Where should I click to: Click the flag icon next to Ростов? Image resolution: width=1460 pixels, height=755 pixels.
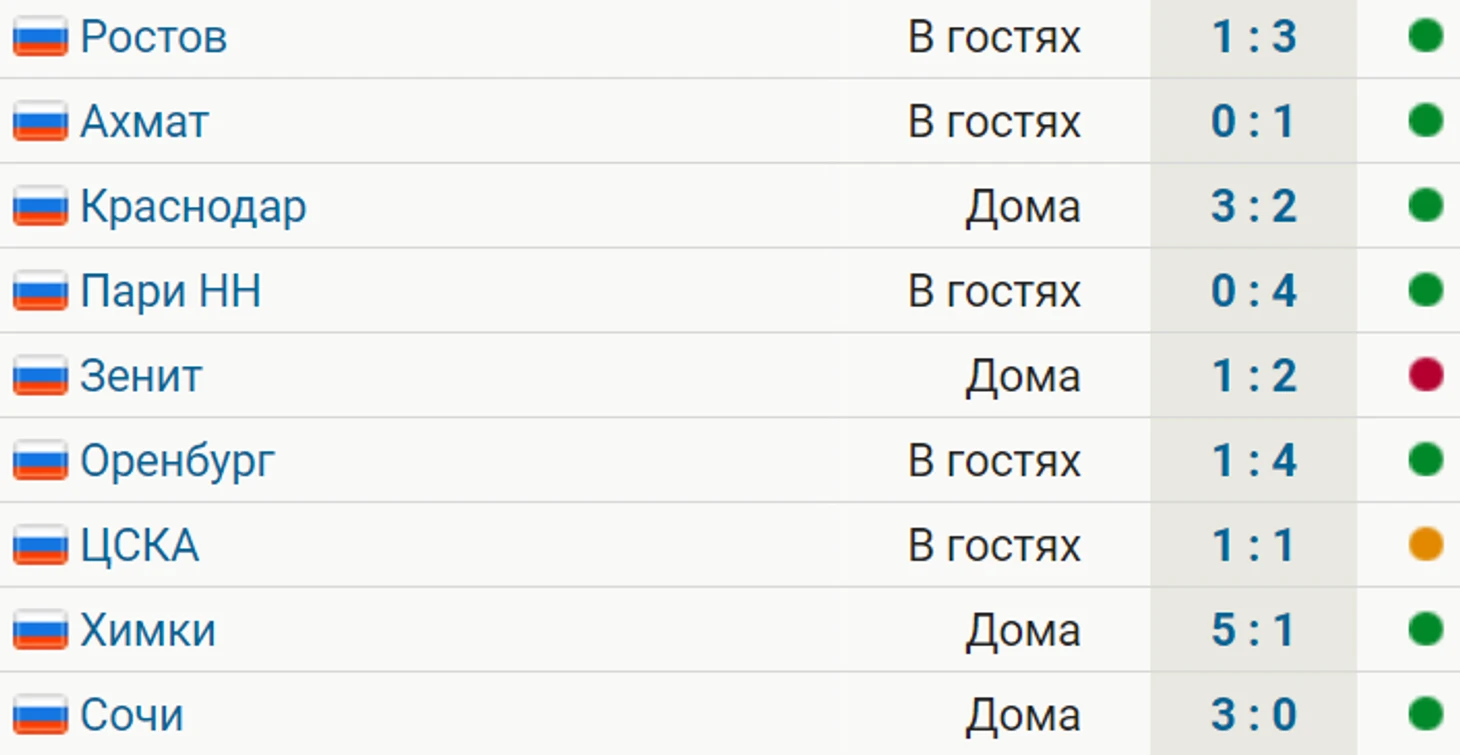(x=40, y=37)
